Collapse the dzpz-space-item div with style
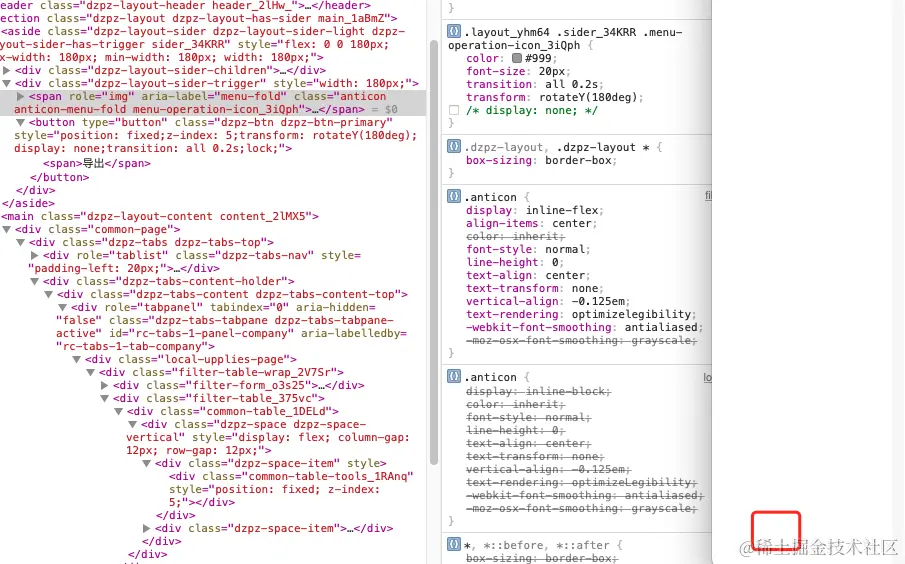Viewport: 905px width, 564px height. [147, 463]
